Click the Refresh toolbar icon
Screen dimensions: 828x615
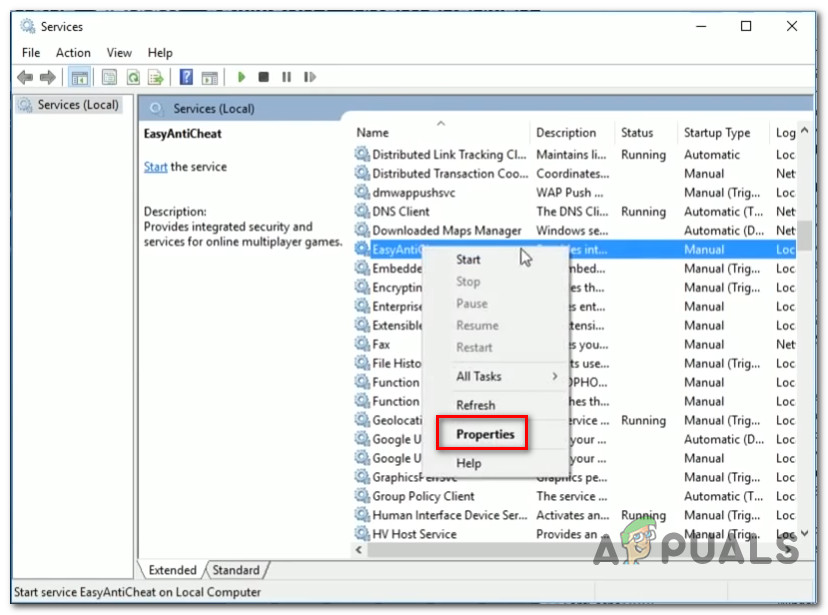pyautogui.click(x=133, y=78)
